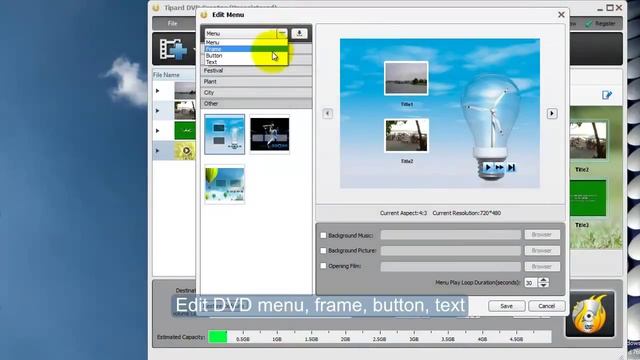Viewport: 640px width, 360px height.
Task: Go to previous menu page arrow
Action: (328, 113)
